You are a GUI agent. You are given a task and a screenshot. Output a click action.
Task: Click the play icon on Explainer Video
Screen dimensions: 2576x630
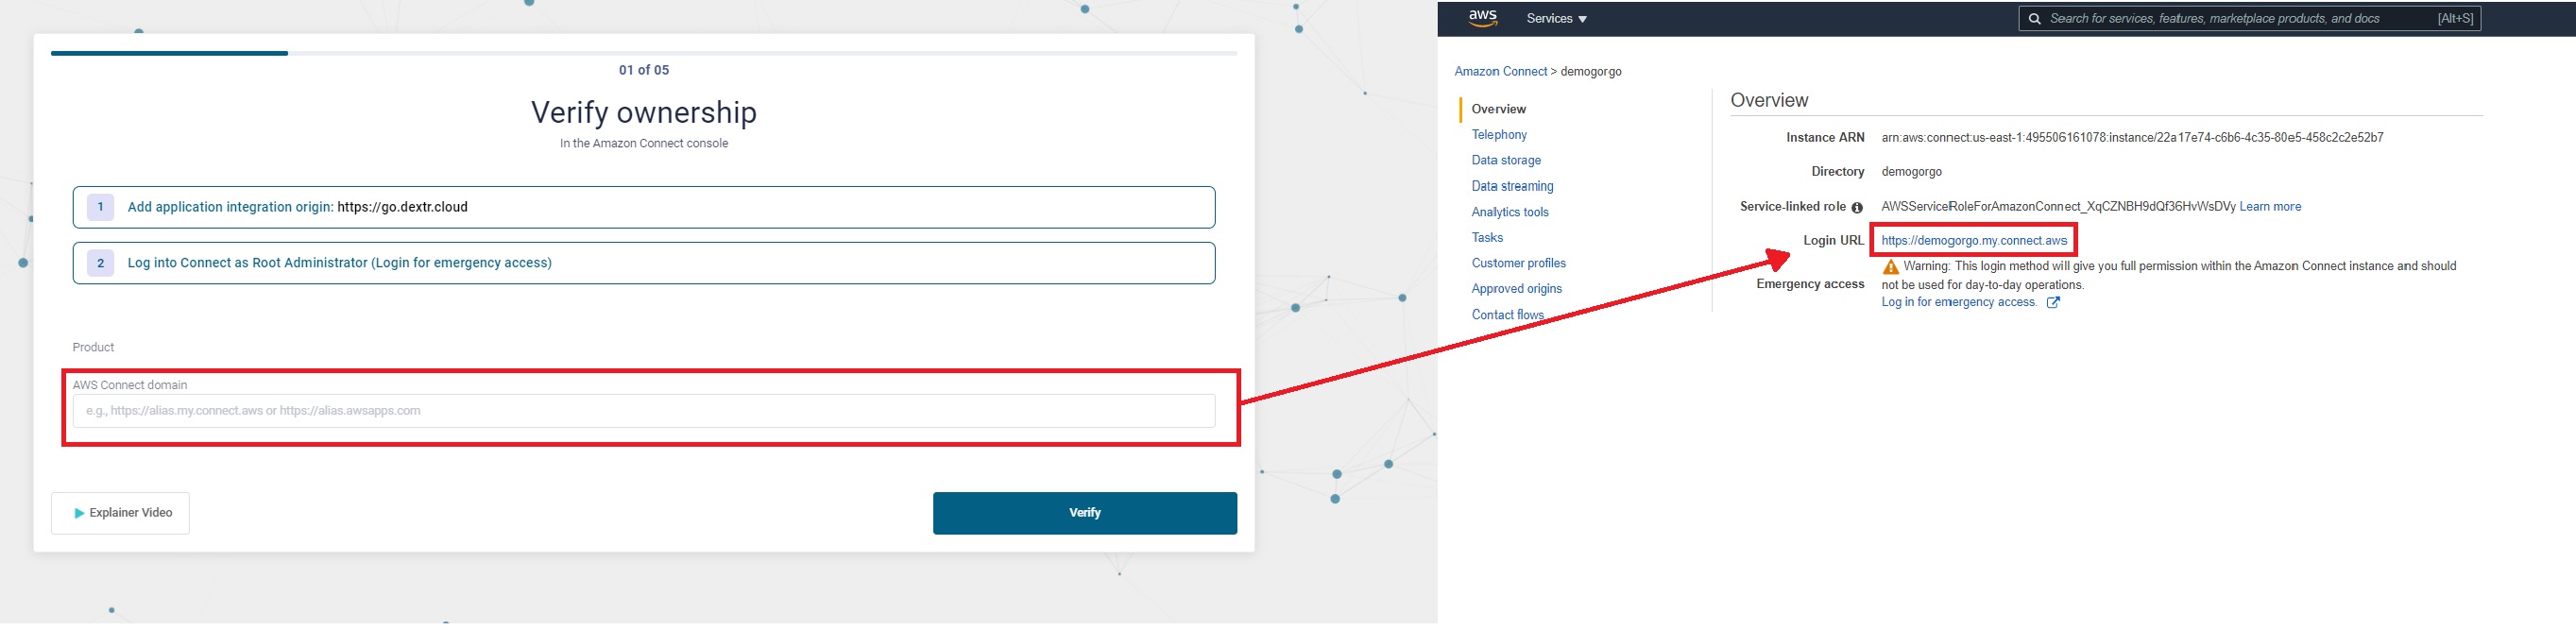click(x=79, y=513)
